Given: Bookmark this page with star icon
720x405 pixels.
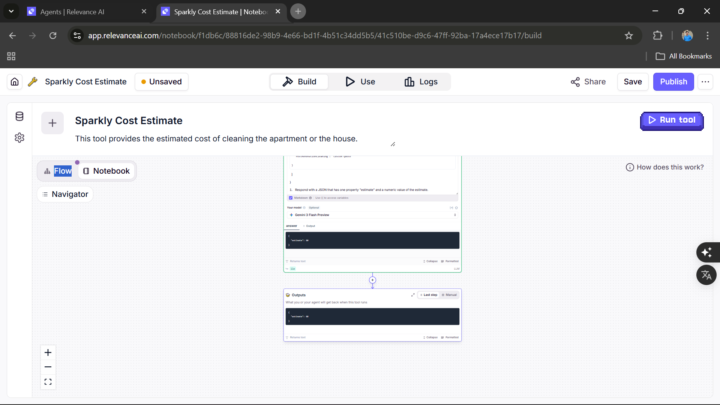Looking at the screenshot, I should (629, 35).
